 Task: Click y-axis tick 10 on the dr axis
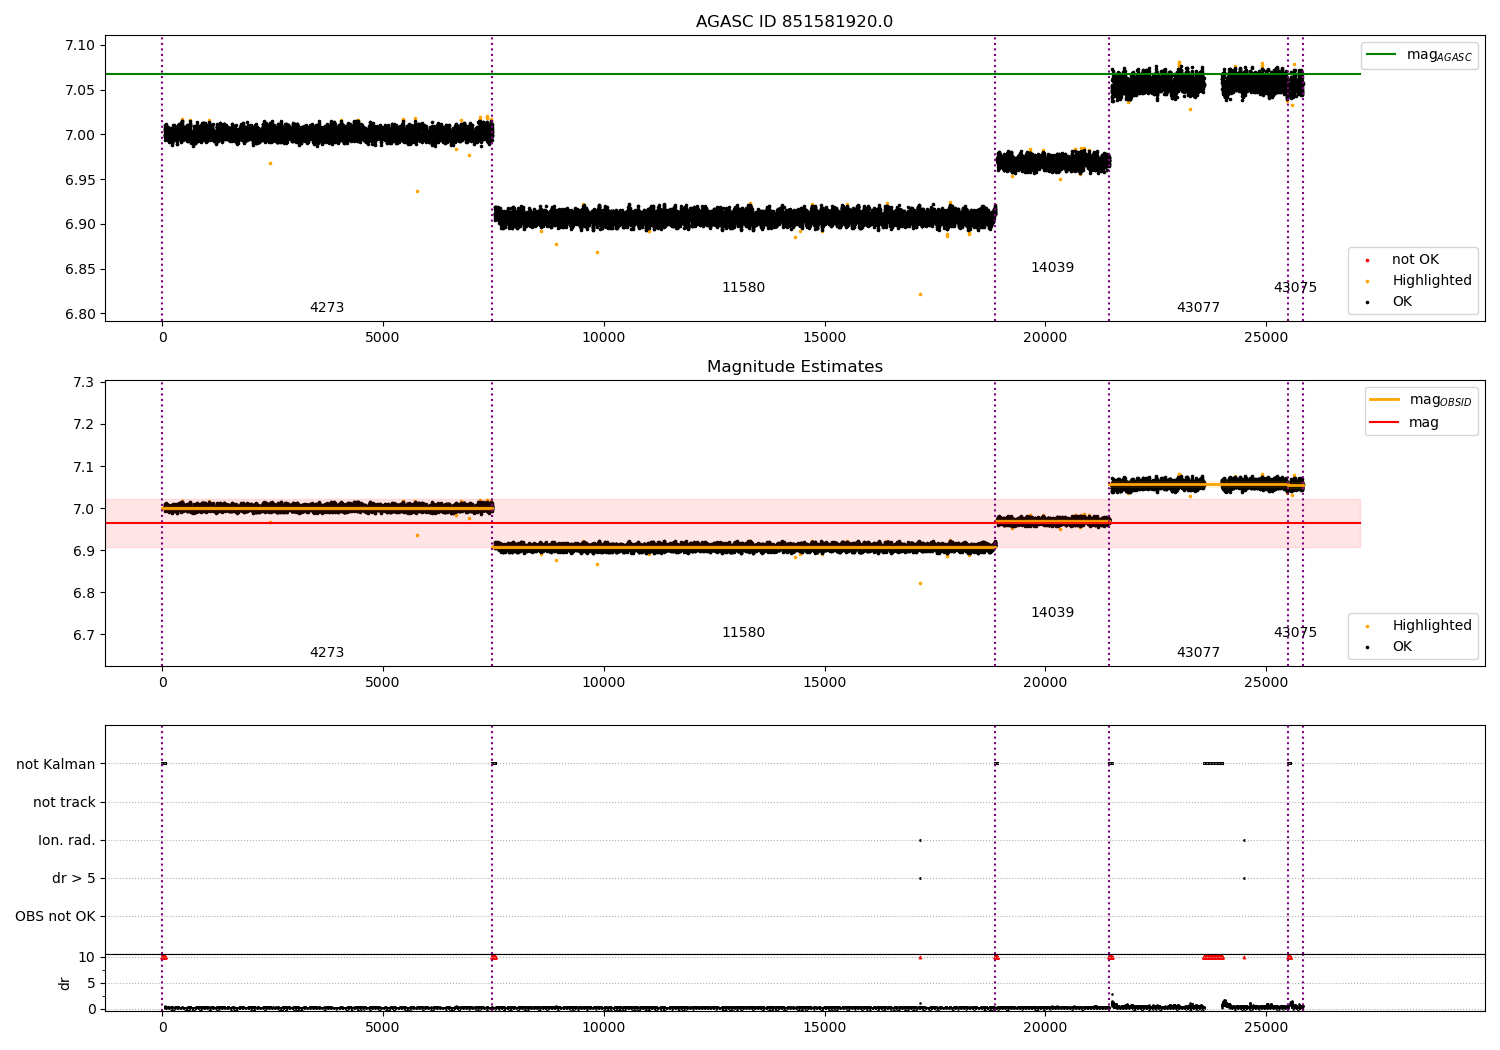[x=87, y=958]
